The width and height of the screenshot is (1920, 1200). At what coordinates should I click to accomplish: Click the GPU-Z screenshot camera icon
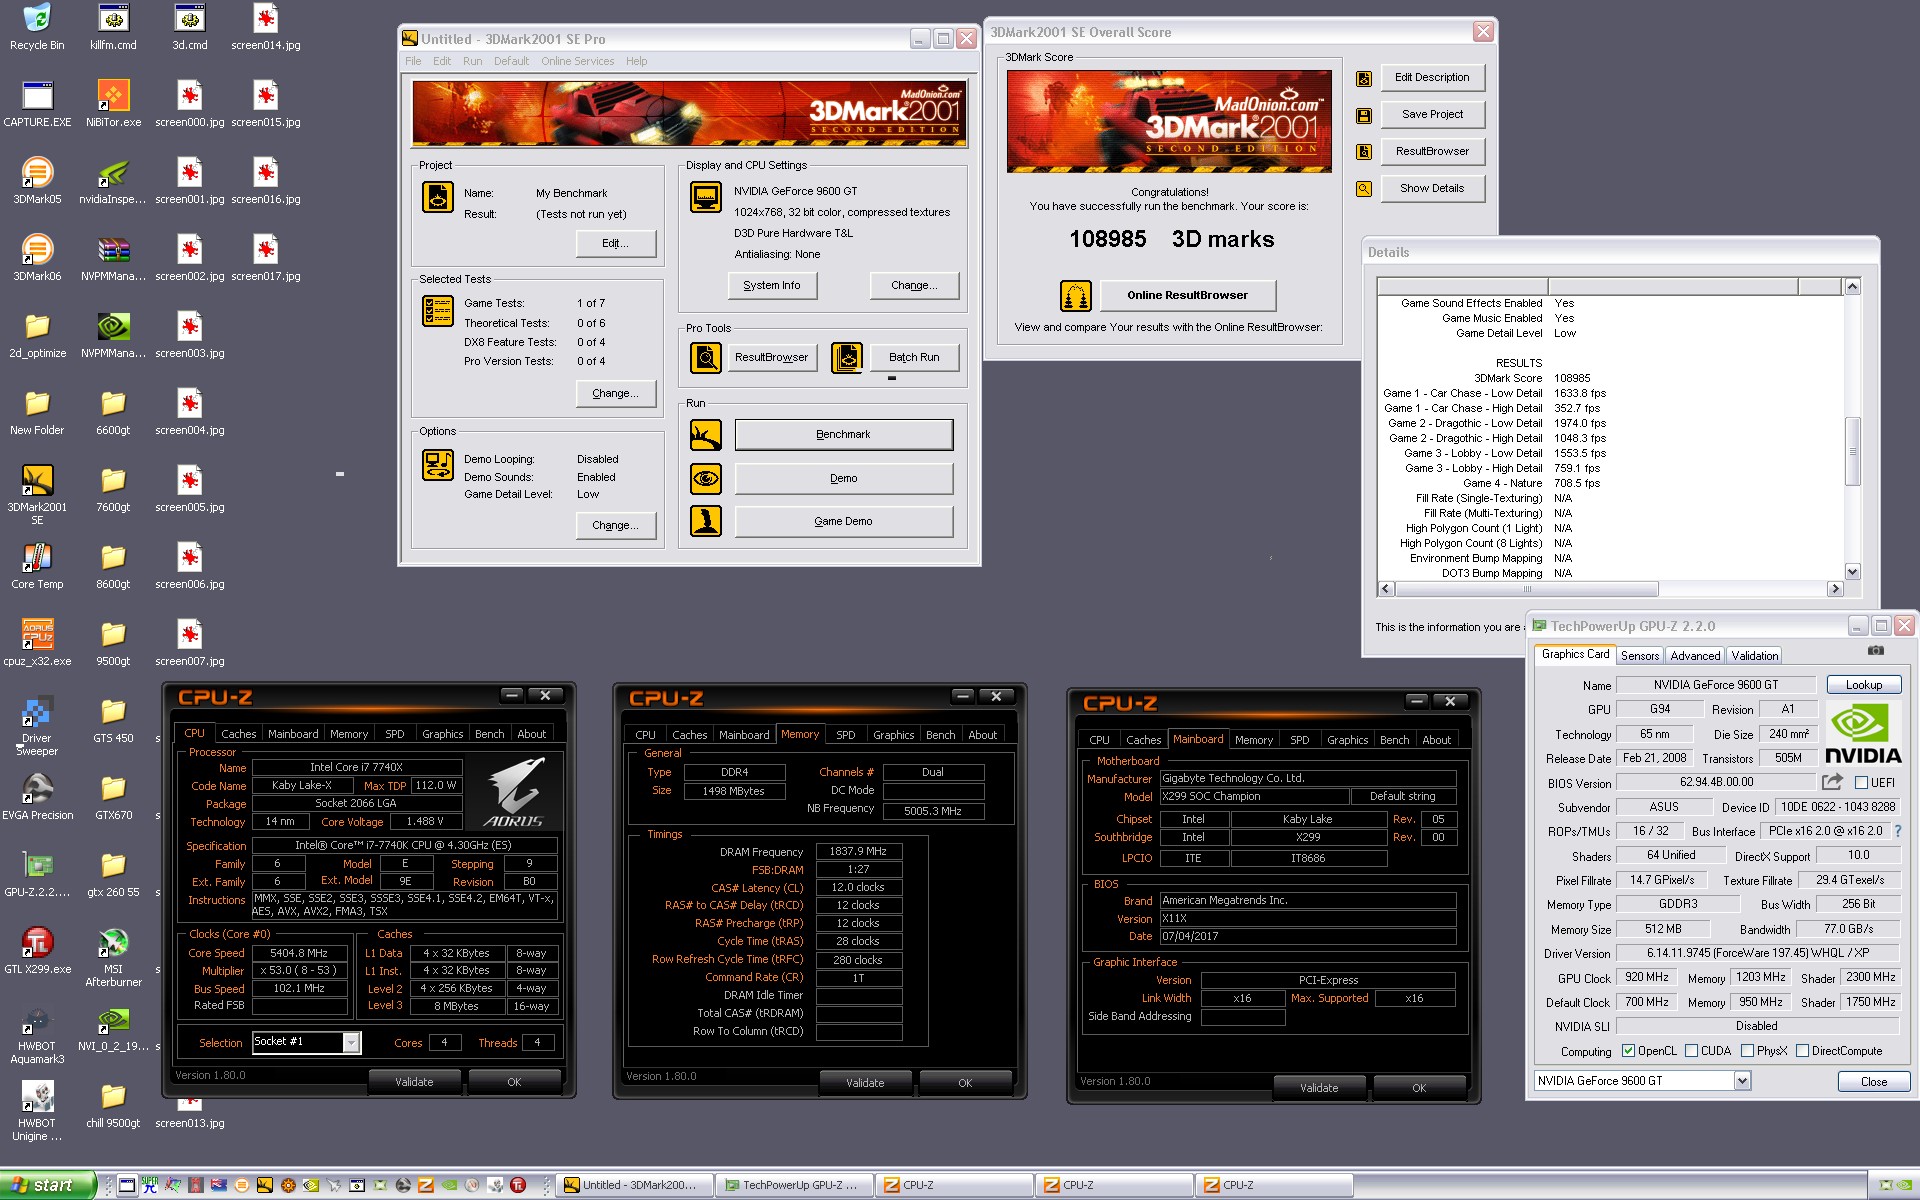1876,651
